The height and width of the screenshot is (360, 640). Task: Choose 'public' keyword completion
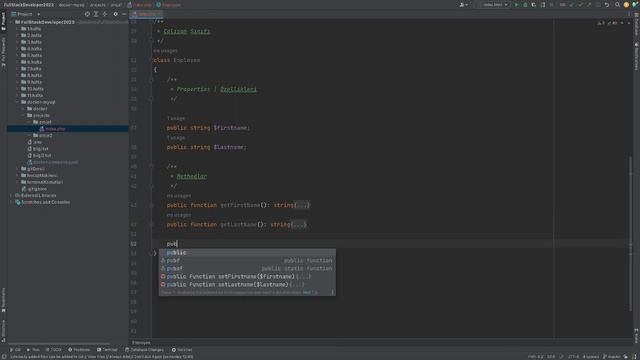click(247, 253)
